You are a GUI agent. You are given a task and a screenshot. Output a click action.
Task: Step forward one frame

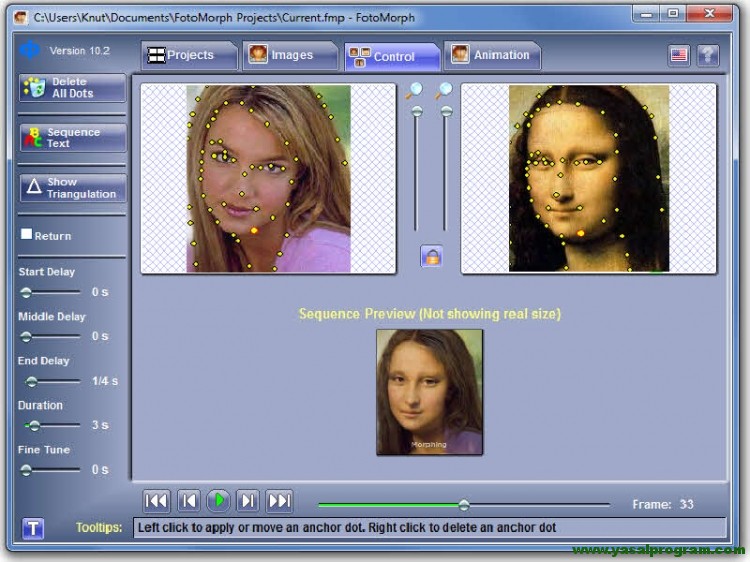coord(249,501)
